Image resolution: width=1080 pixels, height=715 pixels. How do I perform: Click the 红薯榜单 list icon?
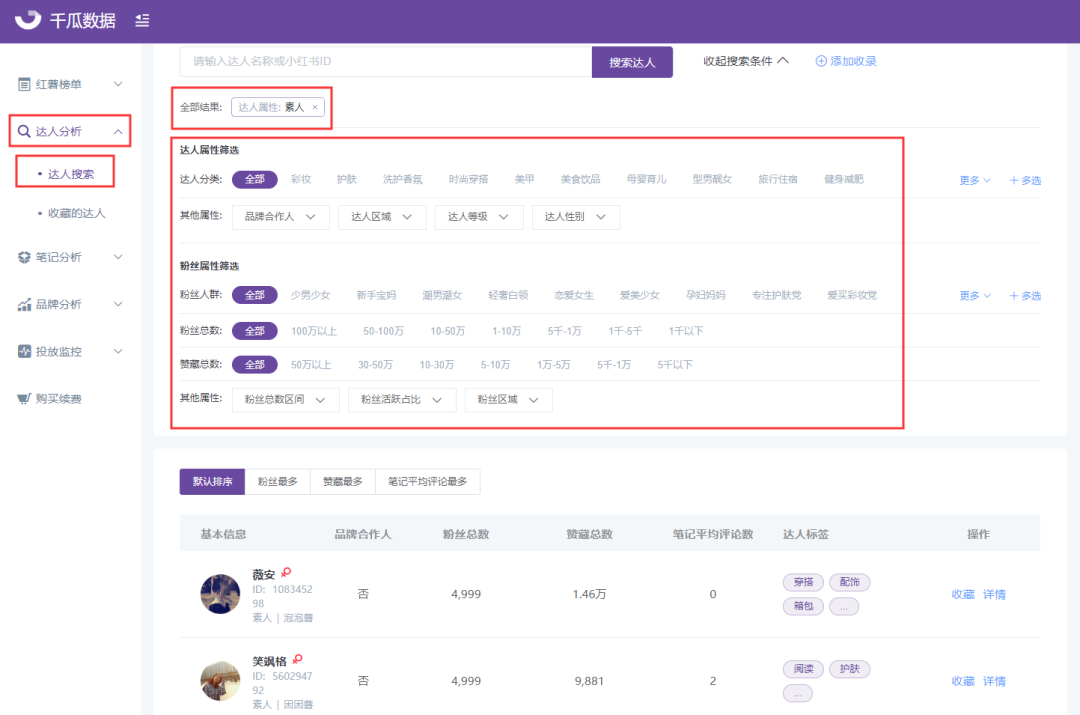(24, 85)
